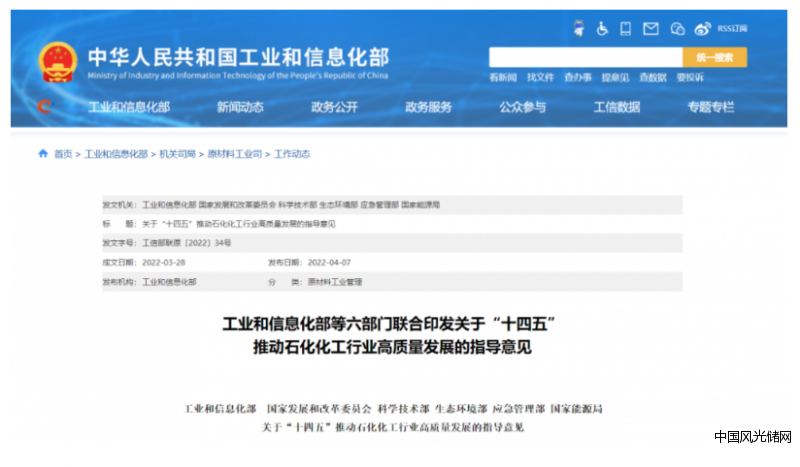Click the red swirl icon in nav bar
Viewport: 800px width, 467px height.
click(45, 106)
